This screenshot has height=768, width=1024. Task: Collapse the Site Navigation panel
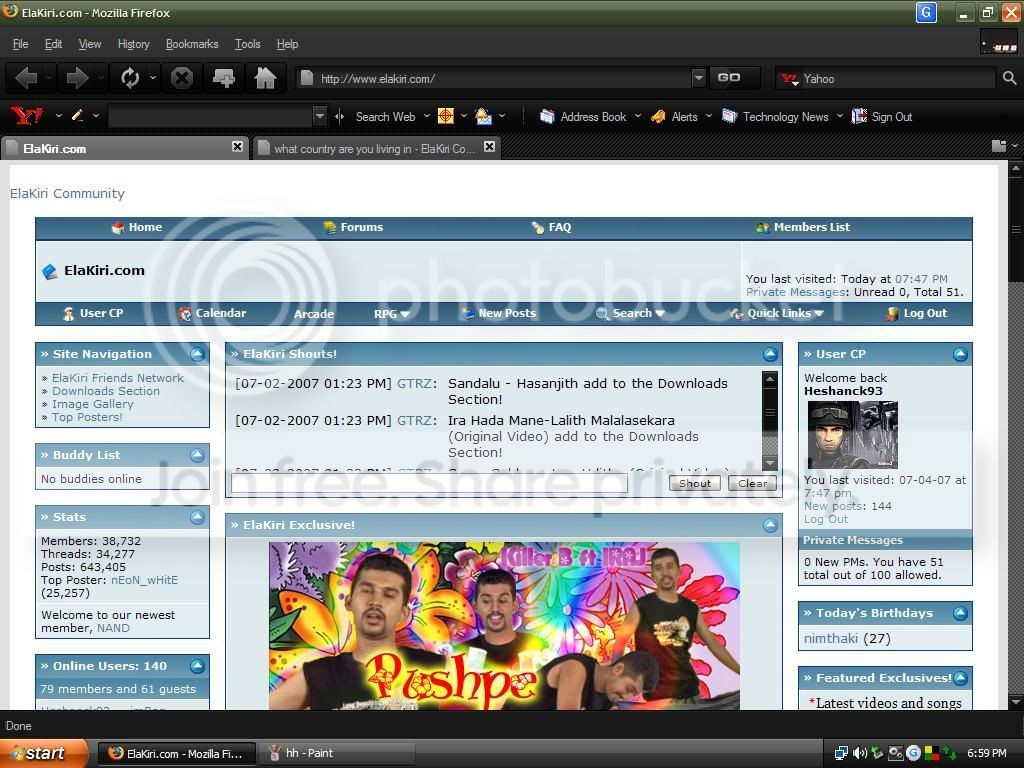[197, 355]
